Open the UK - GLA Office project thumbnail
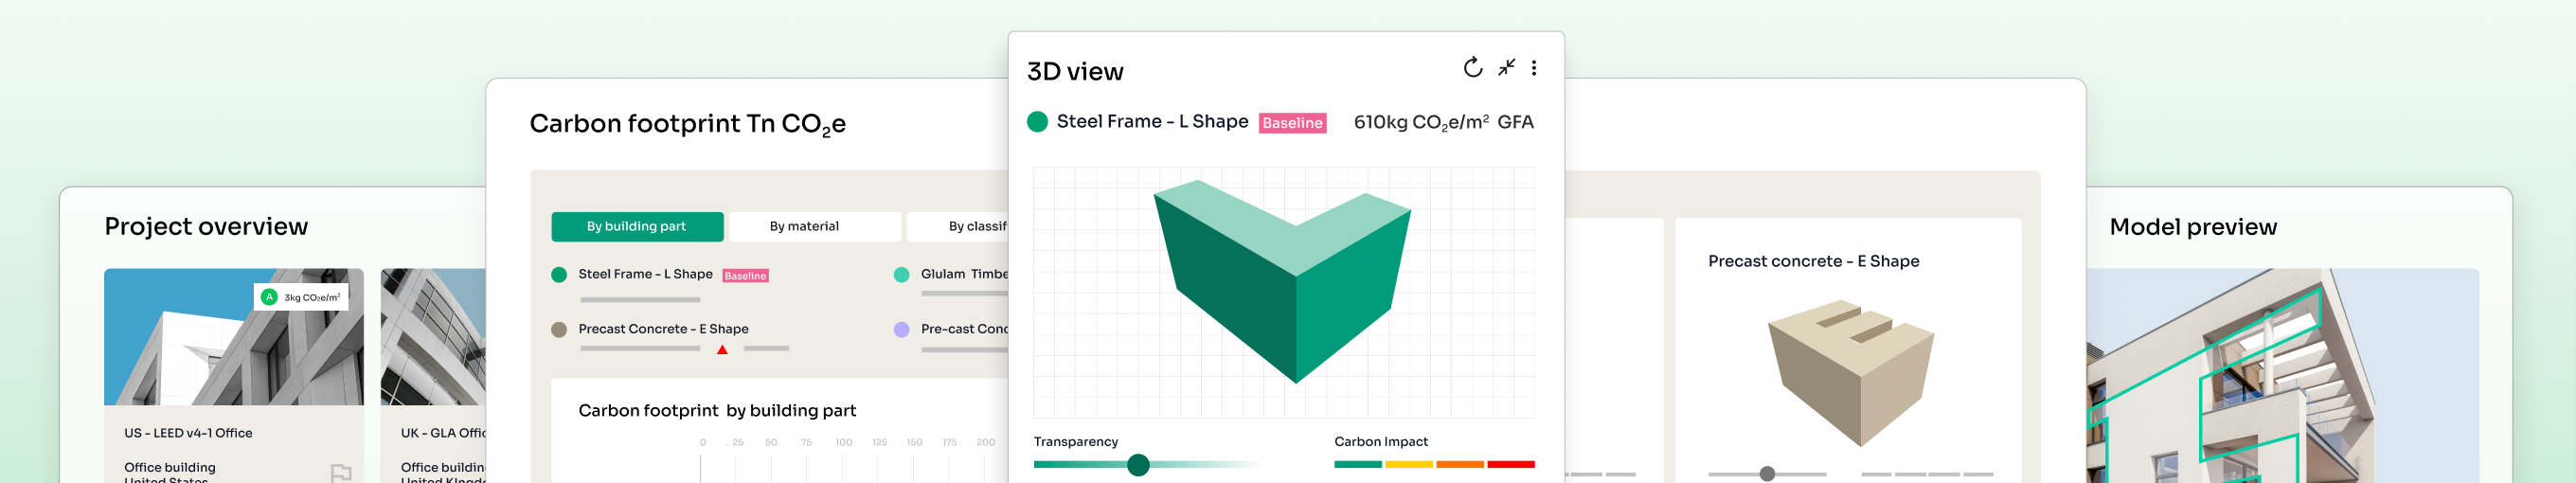Image resolution: width=2576 pixels, height=483 pixels. click(x=433, y=337)
